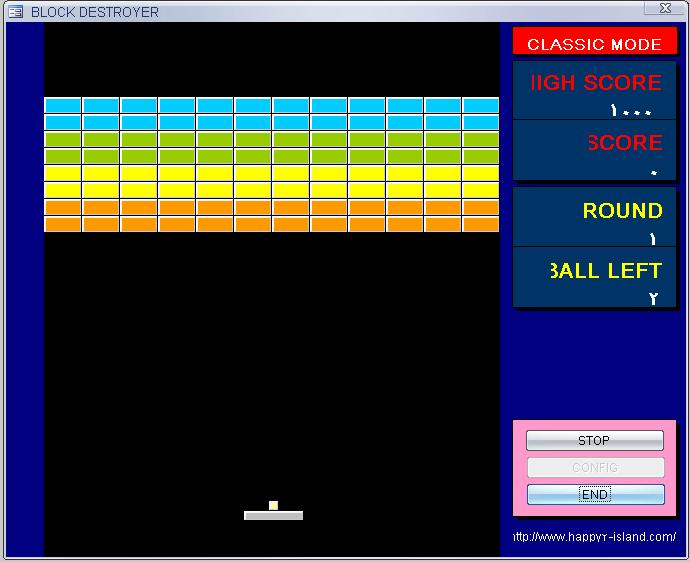Click the SCORE panel
The image size is (690, 562).
(595, 150)
